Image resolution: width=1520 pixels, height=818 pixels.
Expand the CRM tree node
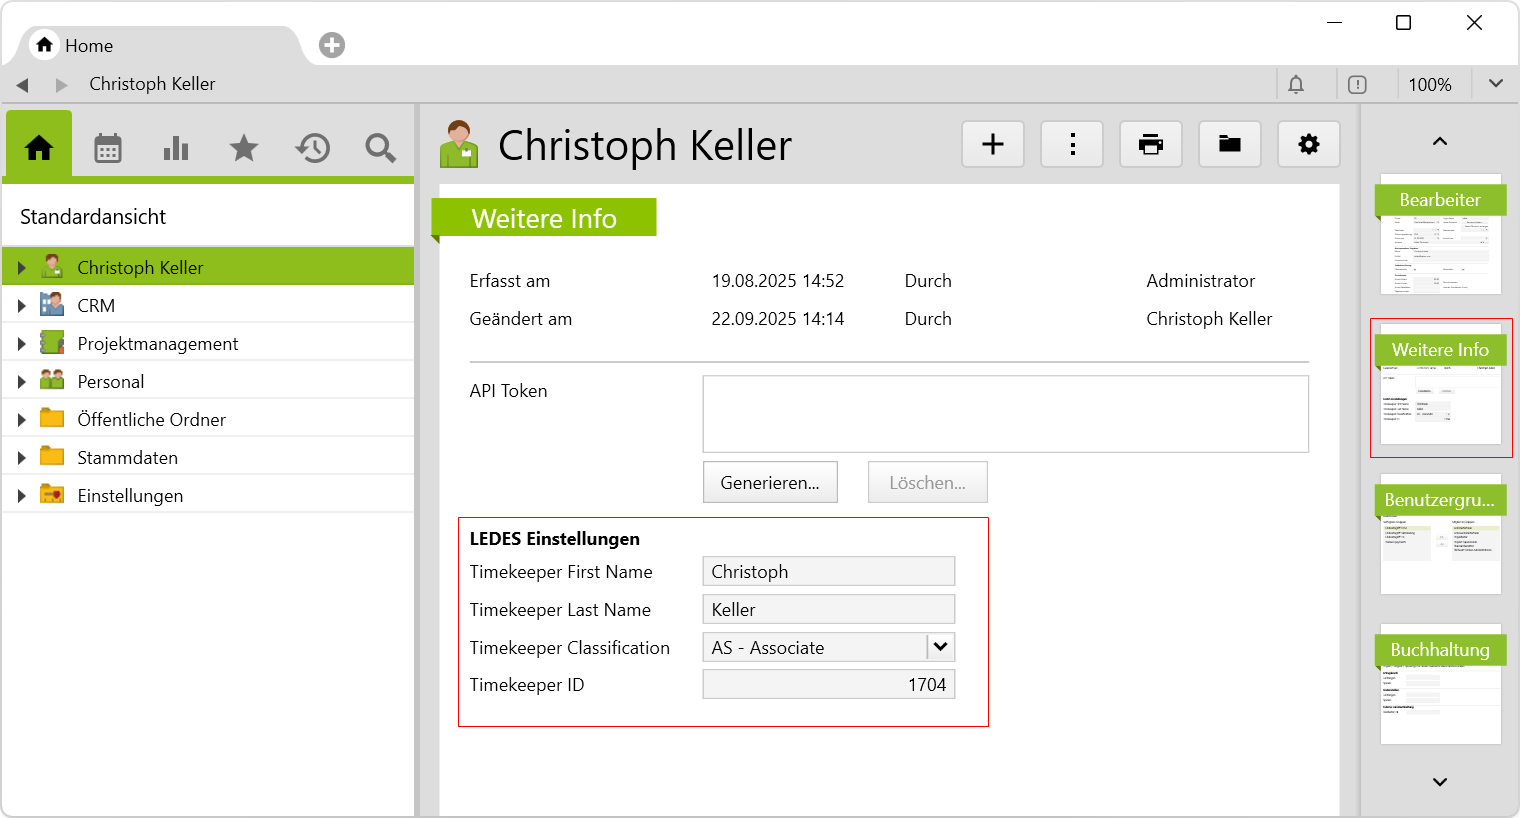[x=21, y=306]
